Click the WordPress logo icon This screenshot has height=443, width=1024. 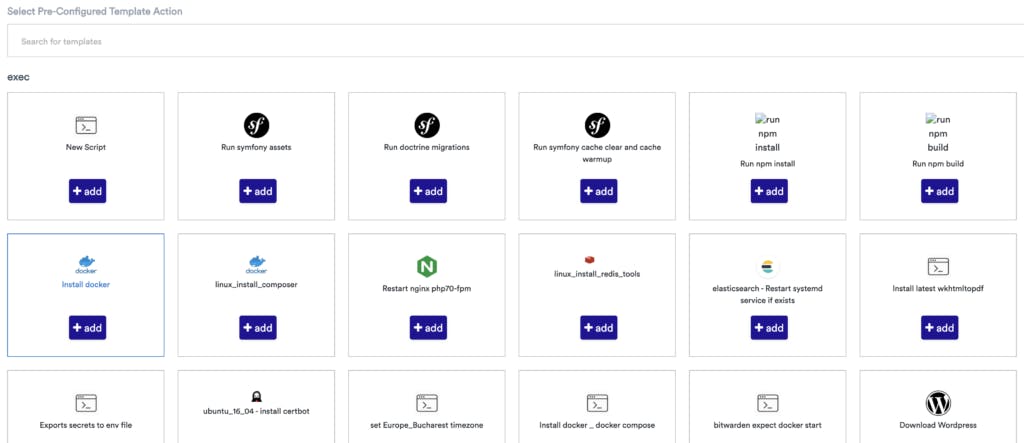(x=938, y=402)
